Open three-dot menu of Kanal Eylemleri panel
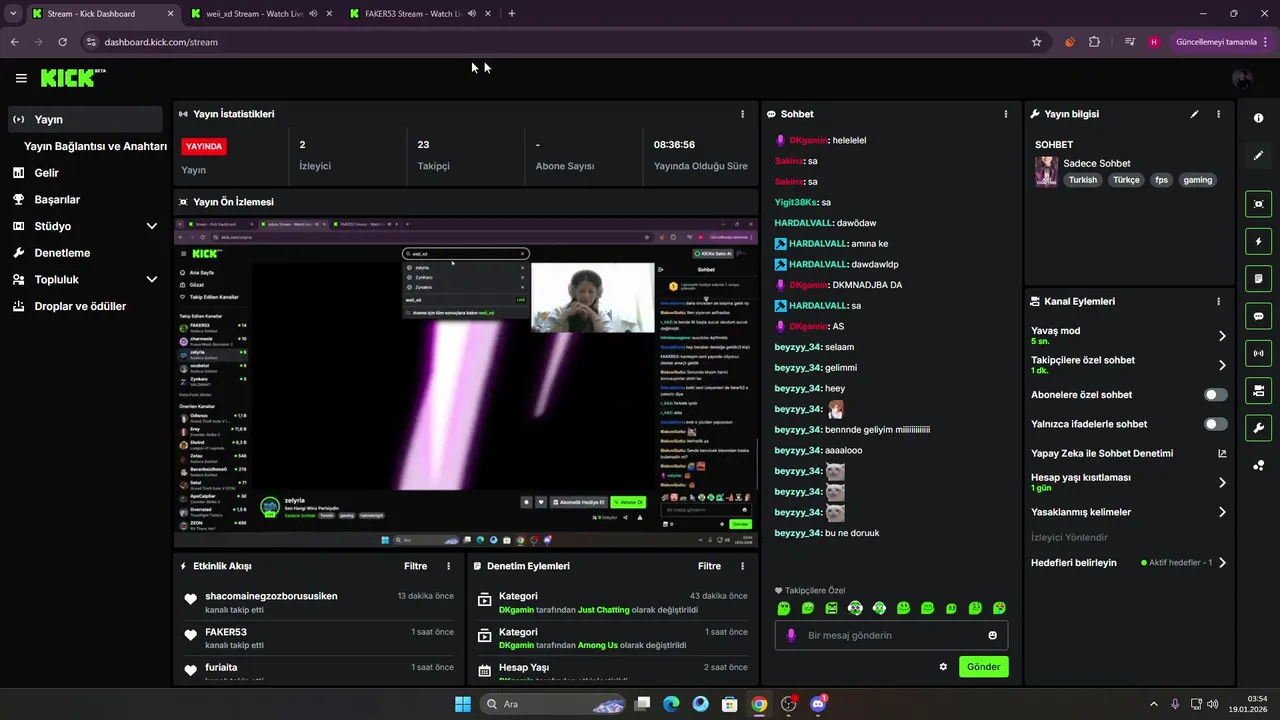This screenshot has height=720, width=1280. point(1218,301)
